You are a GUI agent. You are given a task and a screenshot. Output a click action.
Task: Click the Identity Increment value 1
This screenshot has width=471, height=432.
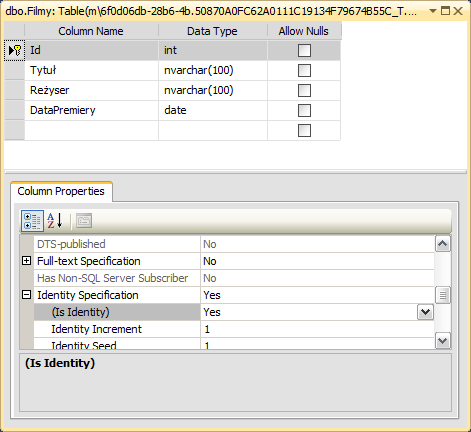coord(317,329)
